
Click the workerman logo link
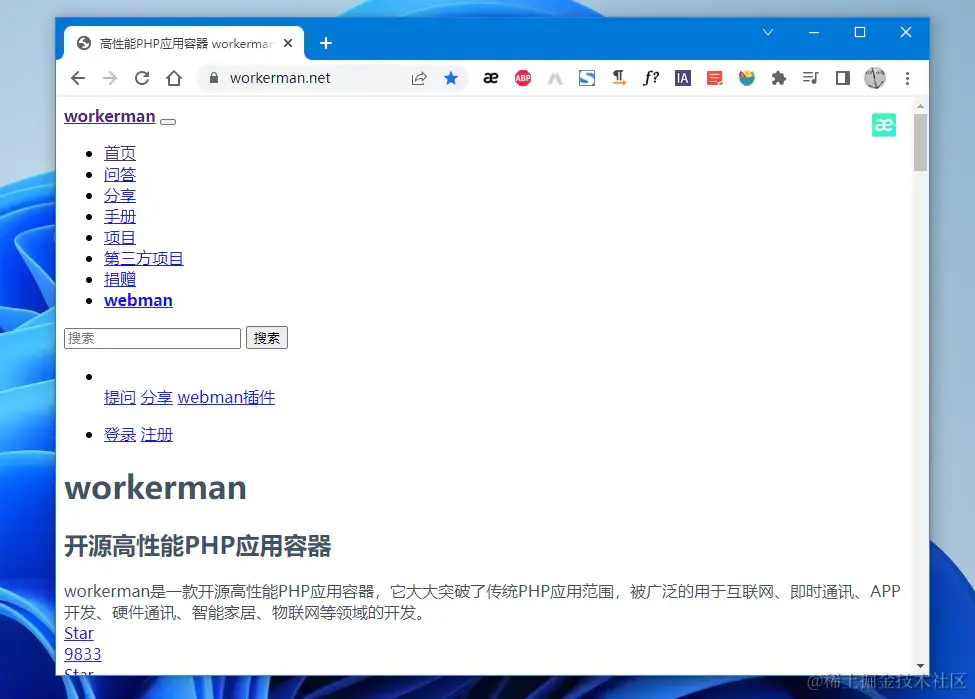tap(109, 116)
